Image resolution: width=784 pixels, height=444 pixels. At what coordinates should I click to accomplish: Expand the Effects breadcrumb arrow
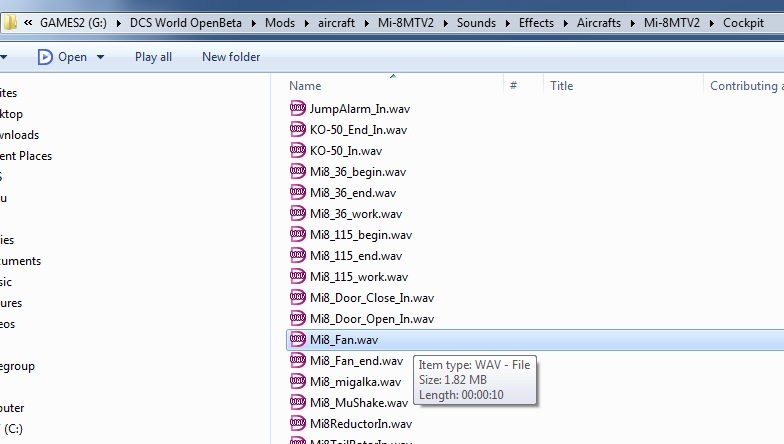(x=566, y=23)
